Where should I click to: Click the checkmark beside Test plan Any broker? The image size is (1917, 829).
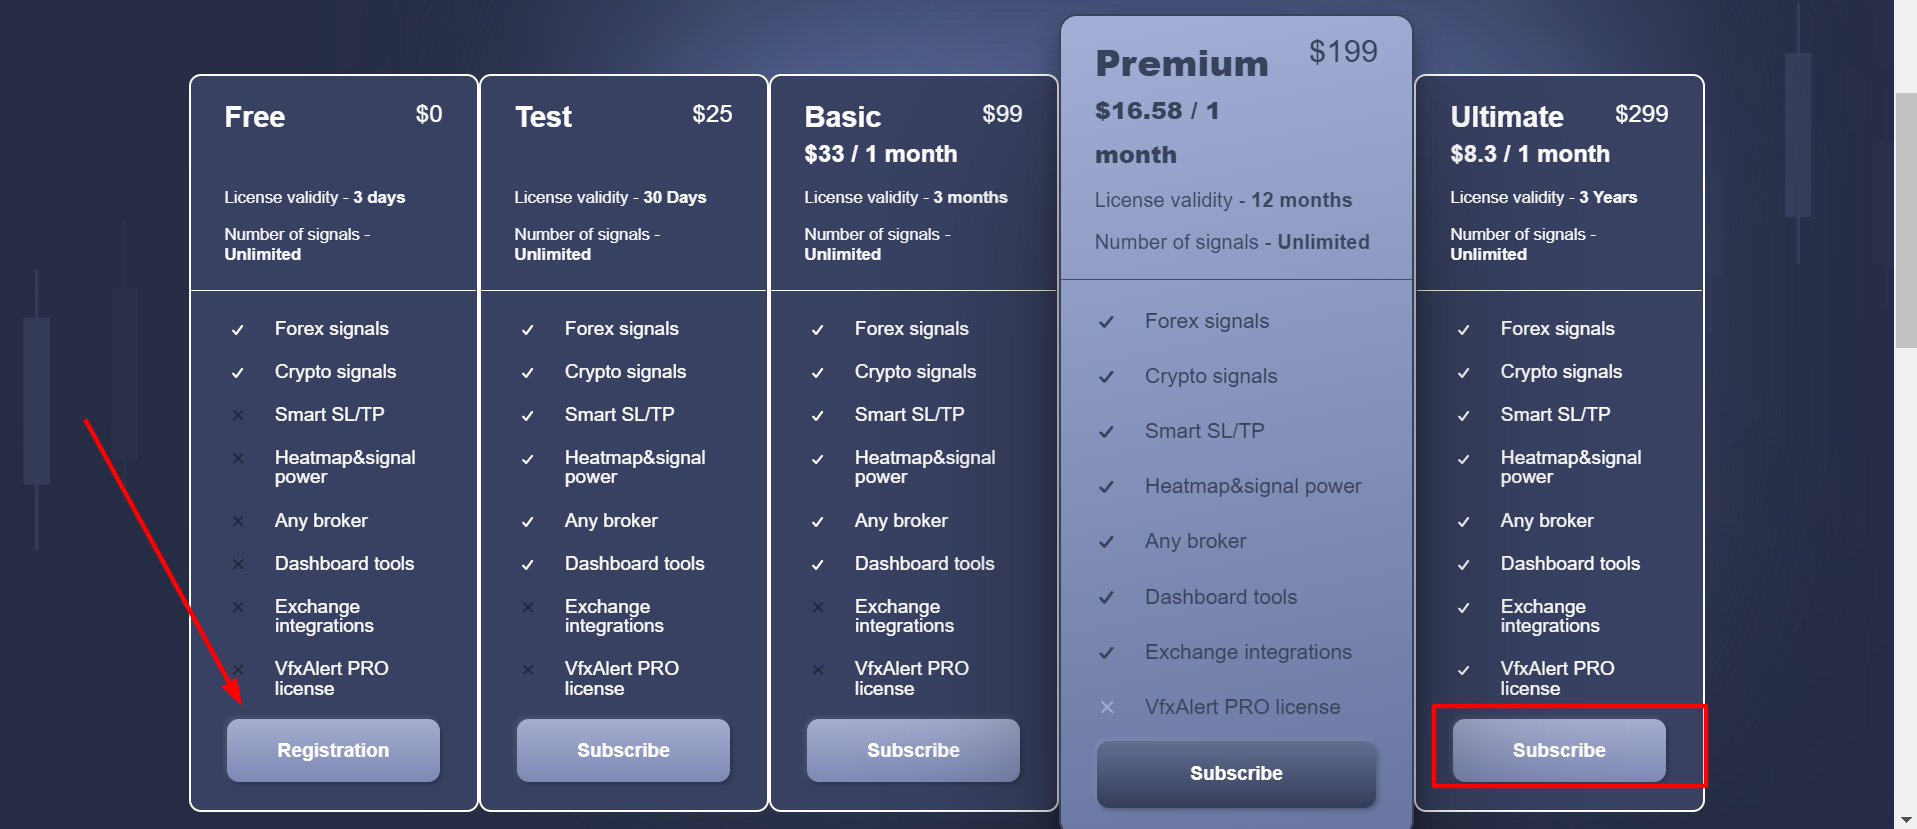[x=528, y=522]
